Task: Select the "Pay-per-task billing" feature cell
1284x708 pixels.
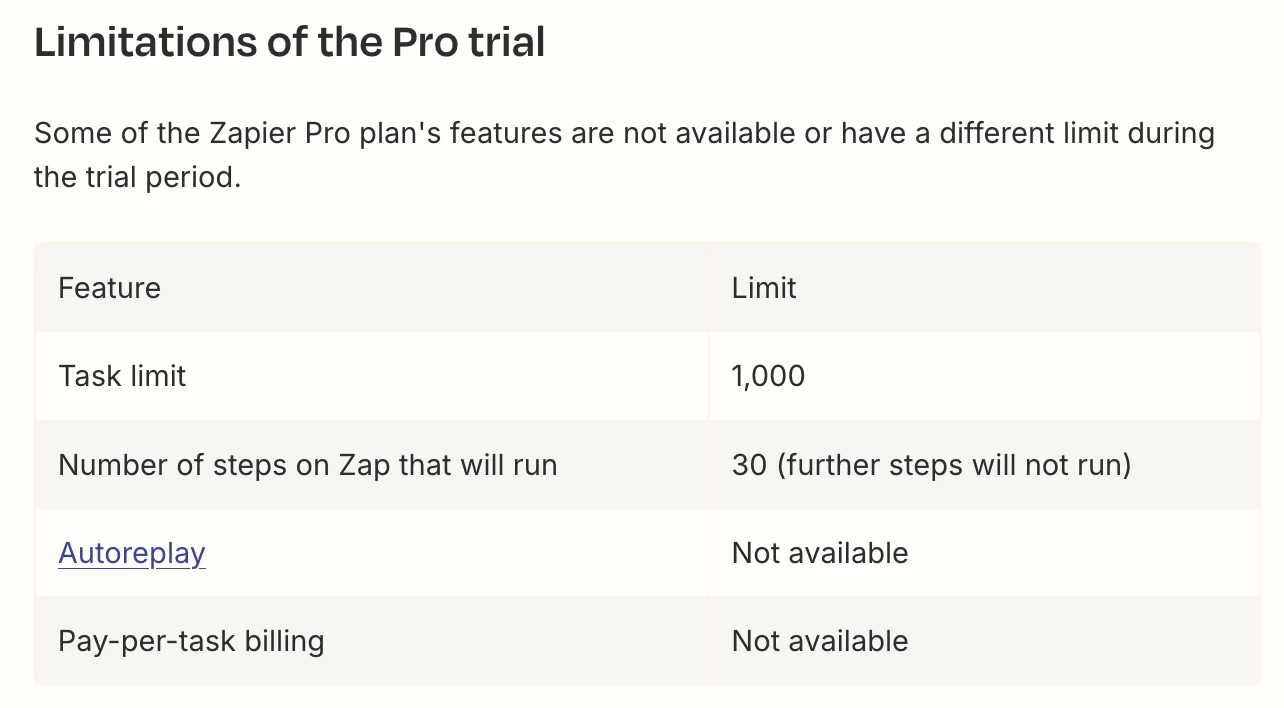Action: 191,641
